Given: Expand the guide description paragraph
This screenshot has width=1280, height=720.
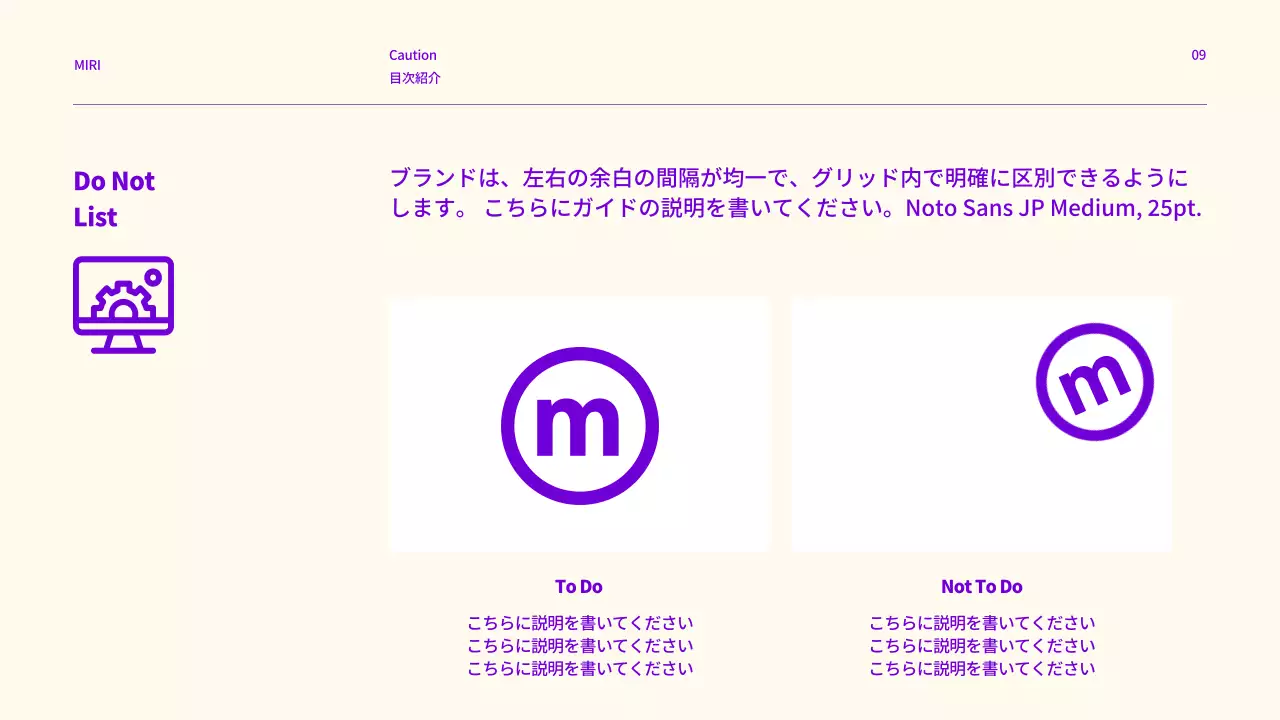Looking at the screenshot, I should (x=795, y=193).
